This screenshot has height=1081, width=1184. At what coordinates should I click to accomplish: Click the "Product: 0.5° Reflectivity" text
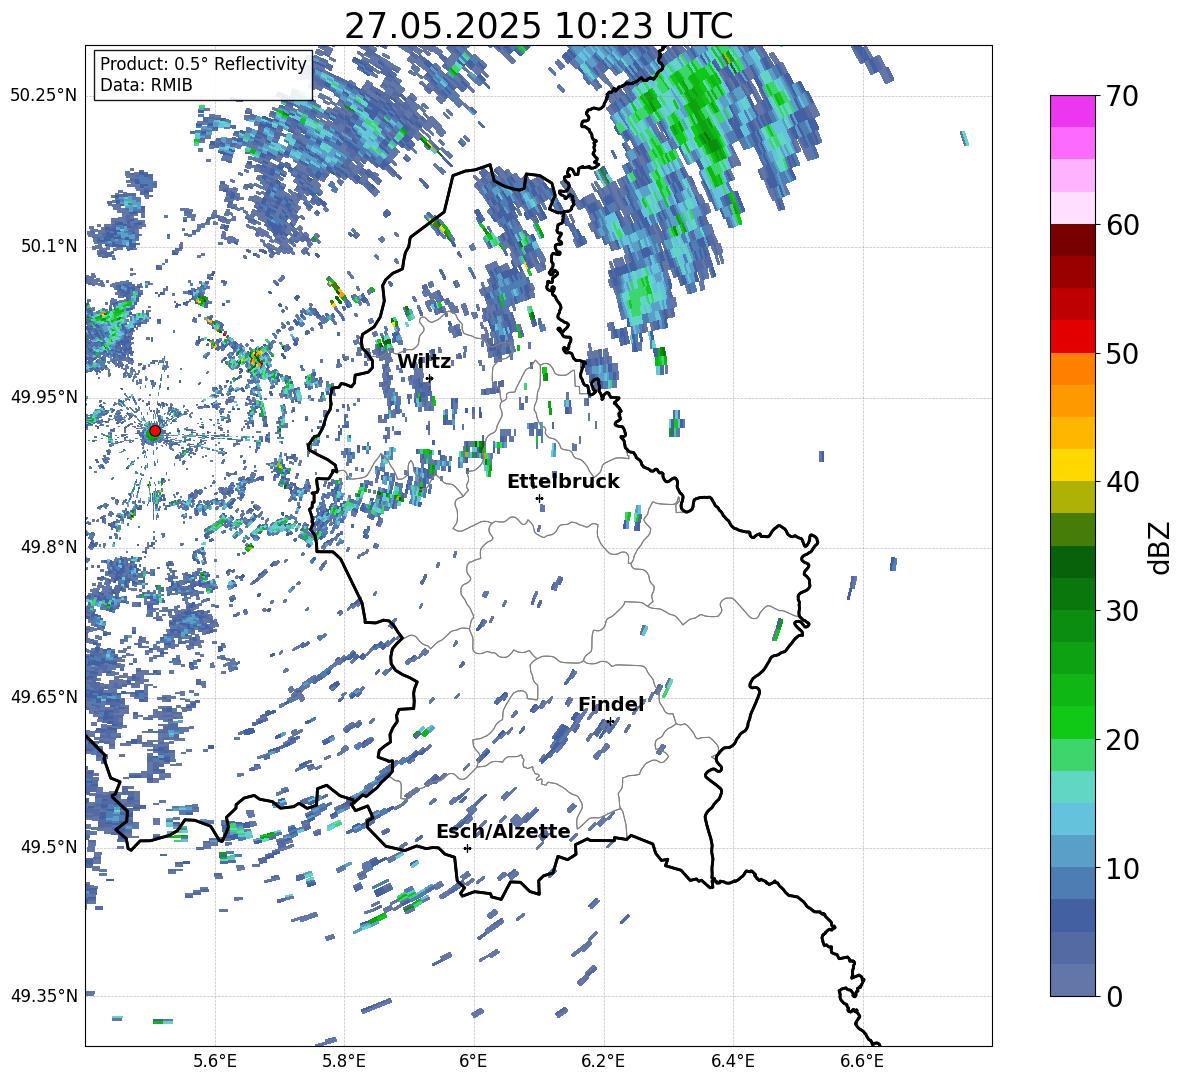click(203, 63)
